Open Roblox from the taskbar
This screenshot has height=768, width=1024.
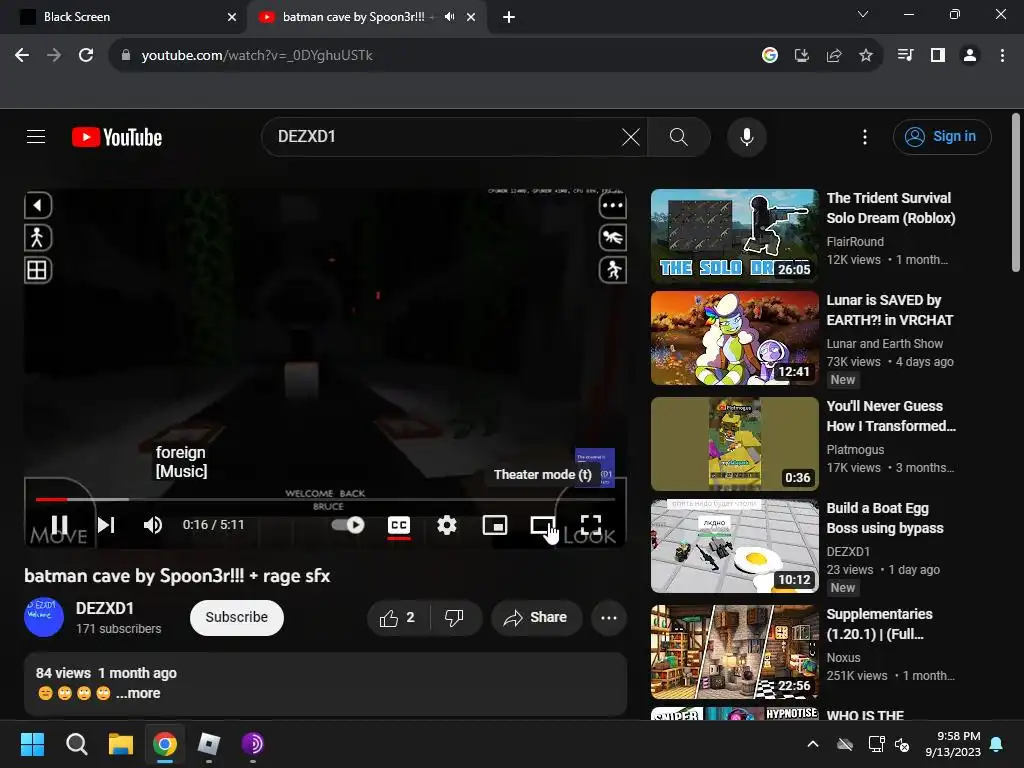tap(209, 744)
